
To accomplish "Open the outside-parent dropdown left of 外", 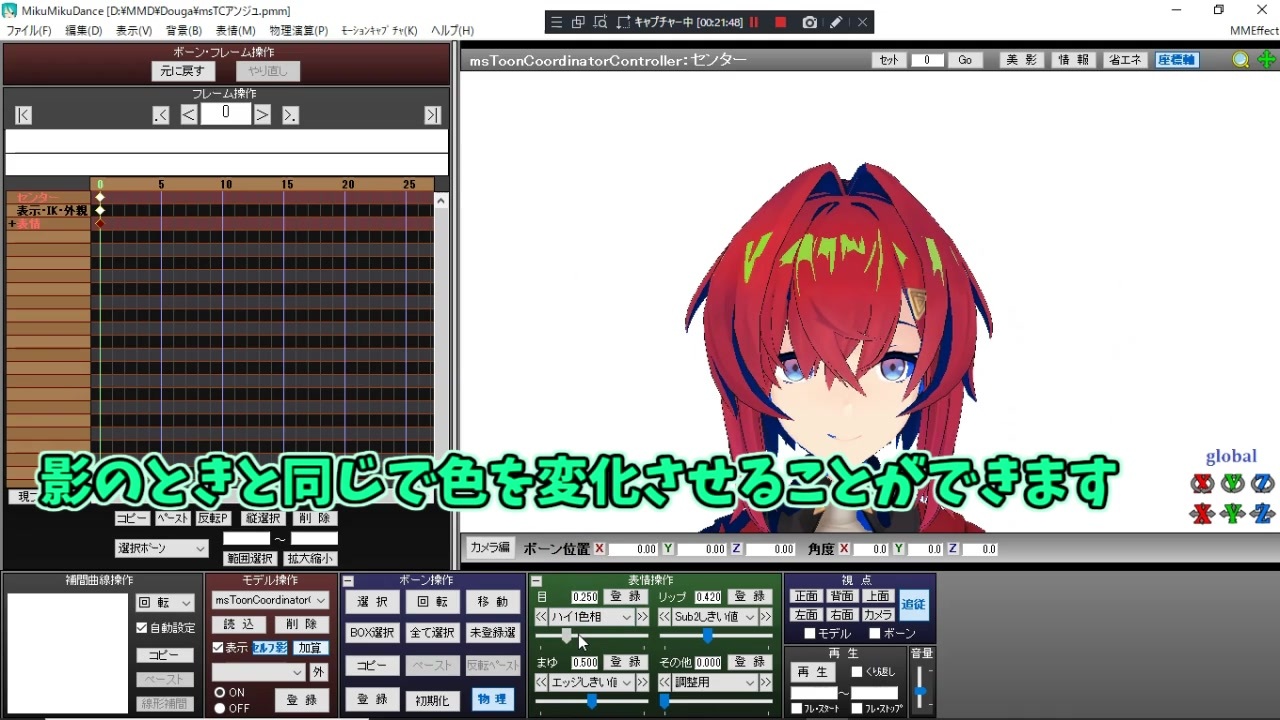I will 258,673.
